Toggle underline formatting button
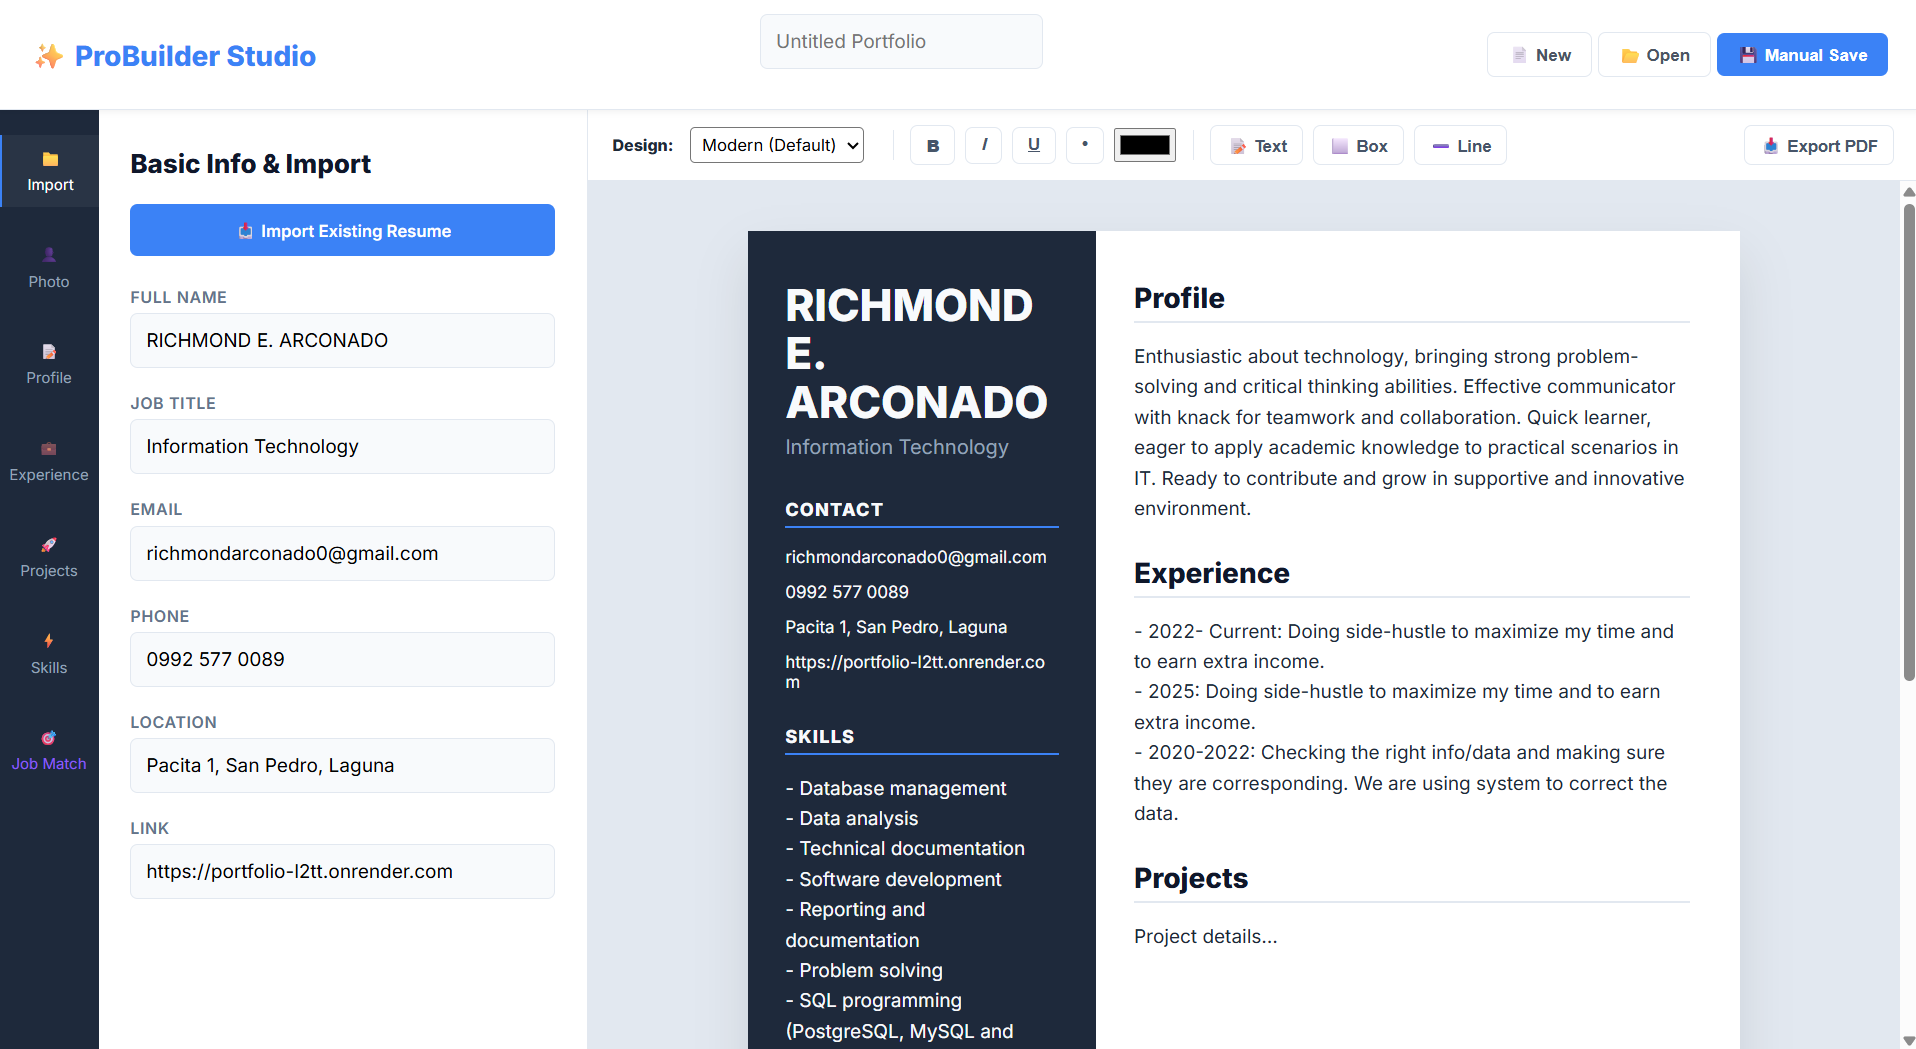Screen dimensions: 1916x1049 [x=1034, y=146]
